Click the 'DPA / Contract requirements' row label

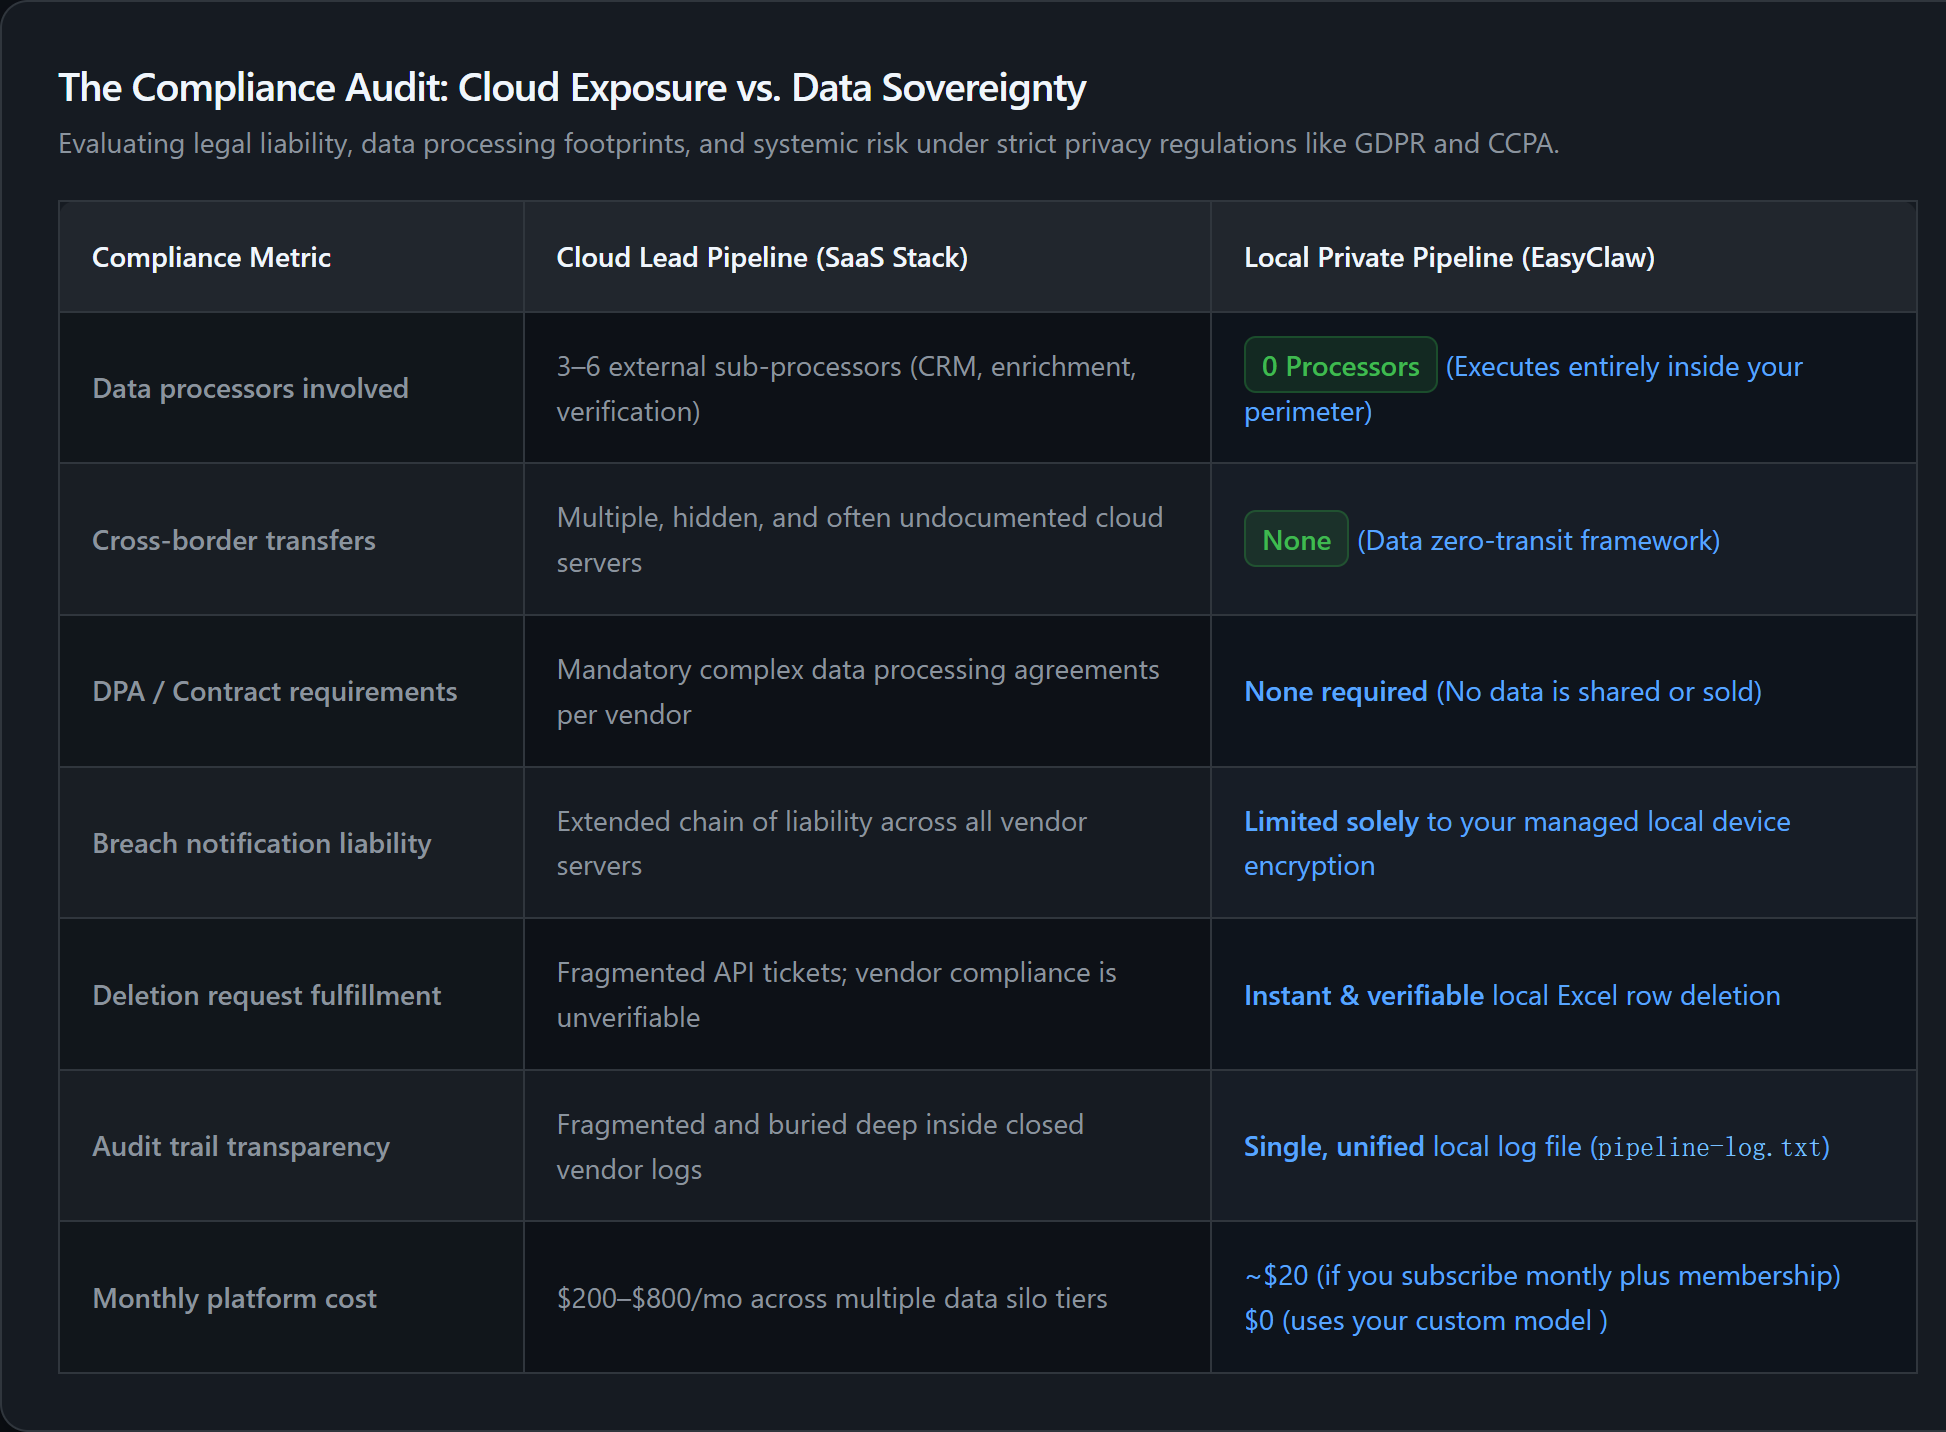point(274,692)
